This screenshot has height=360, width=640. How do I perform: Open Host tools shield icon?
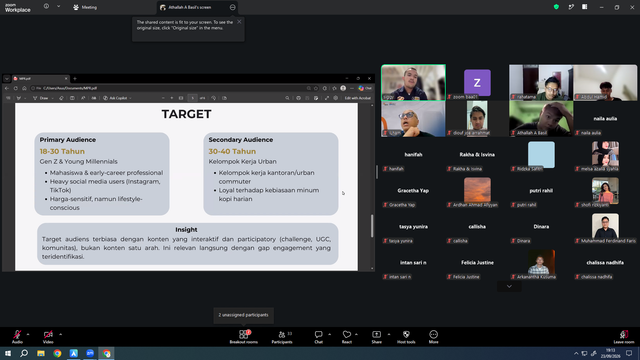click(406, 337)
